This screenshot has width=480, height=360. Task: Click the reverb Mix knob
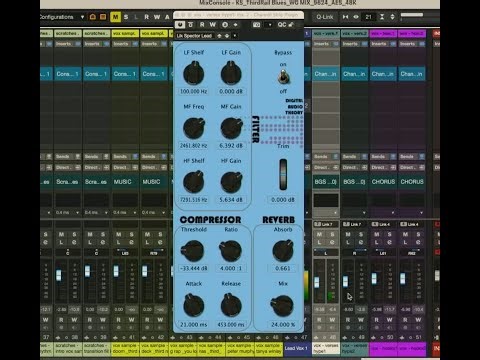click(x=282, y=305)
